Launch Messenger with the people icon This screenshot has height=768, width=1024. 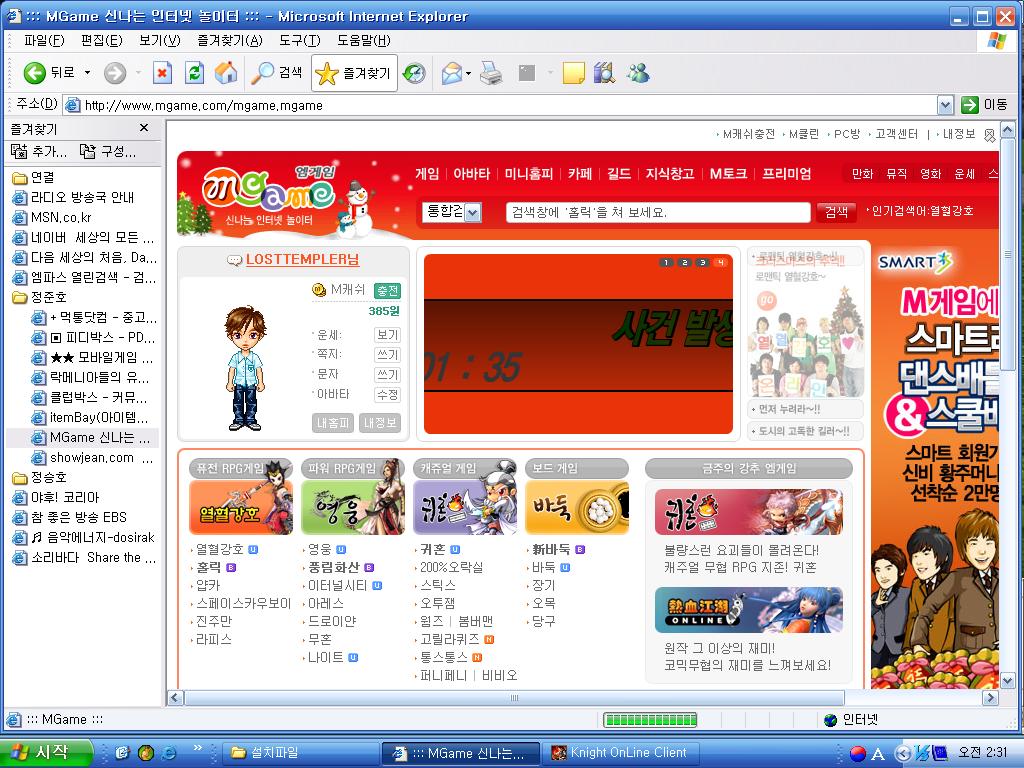coord(638,72)
